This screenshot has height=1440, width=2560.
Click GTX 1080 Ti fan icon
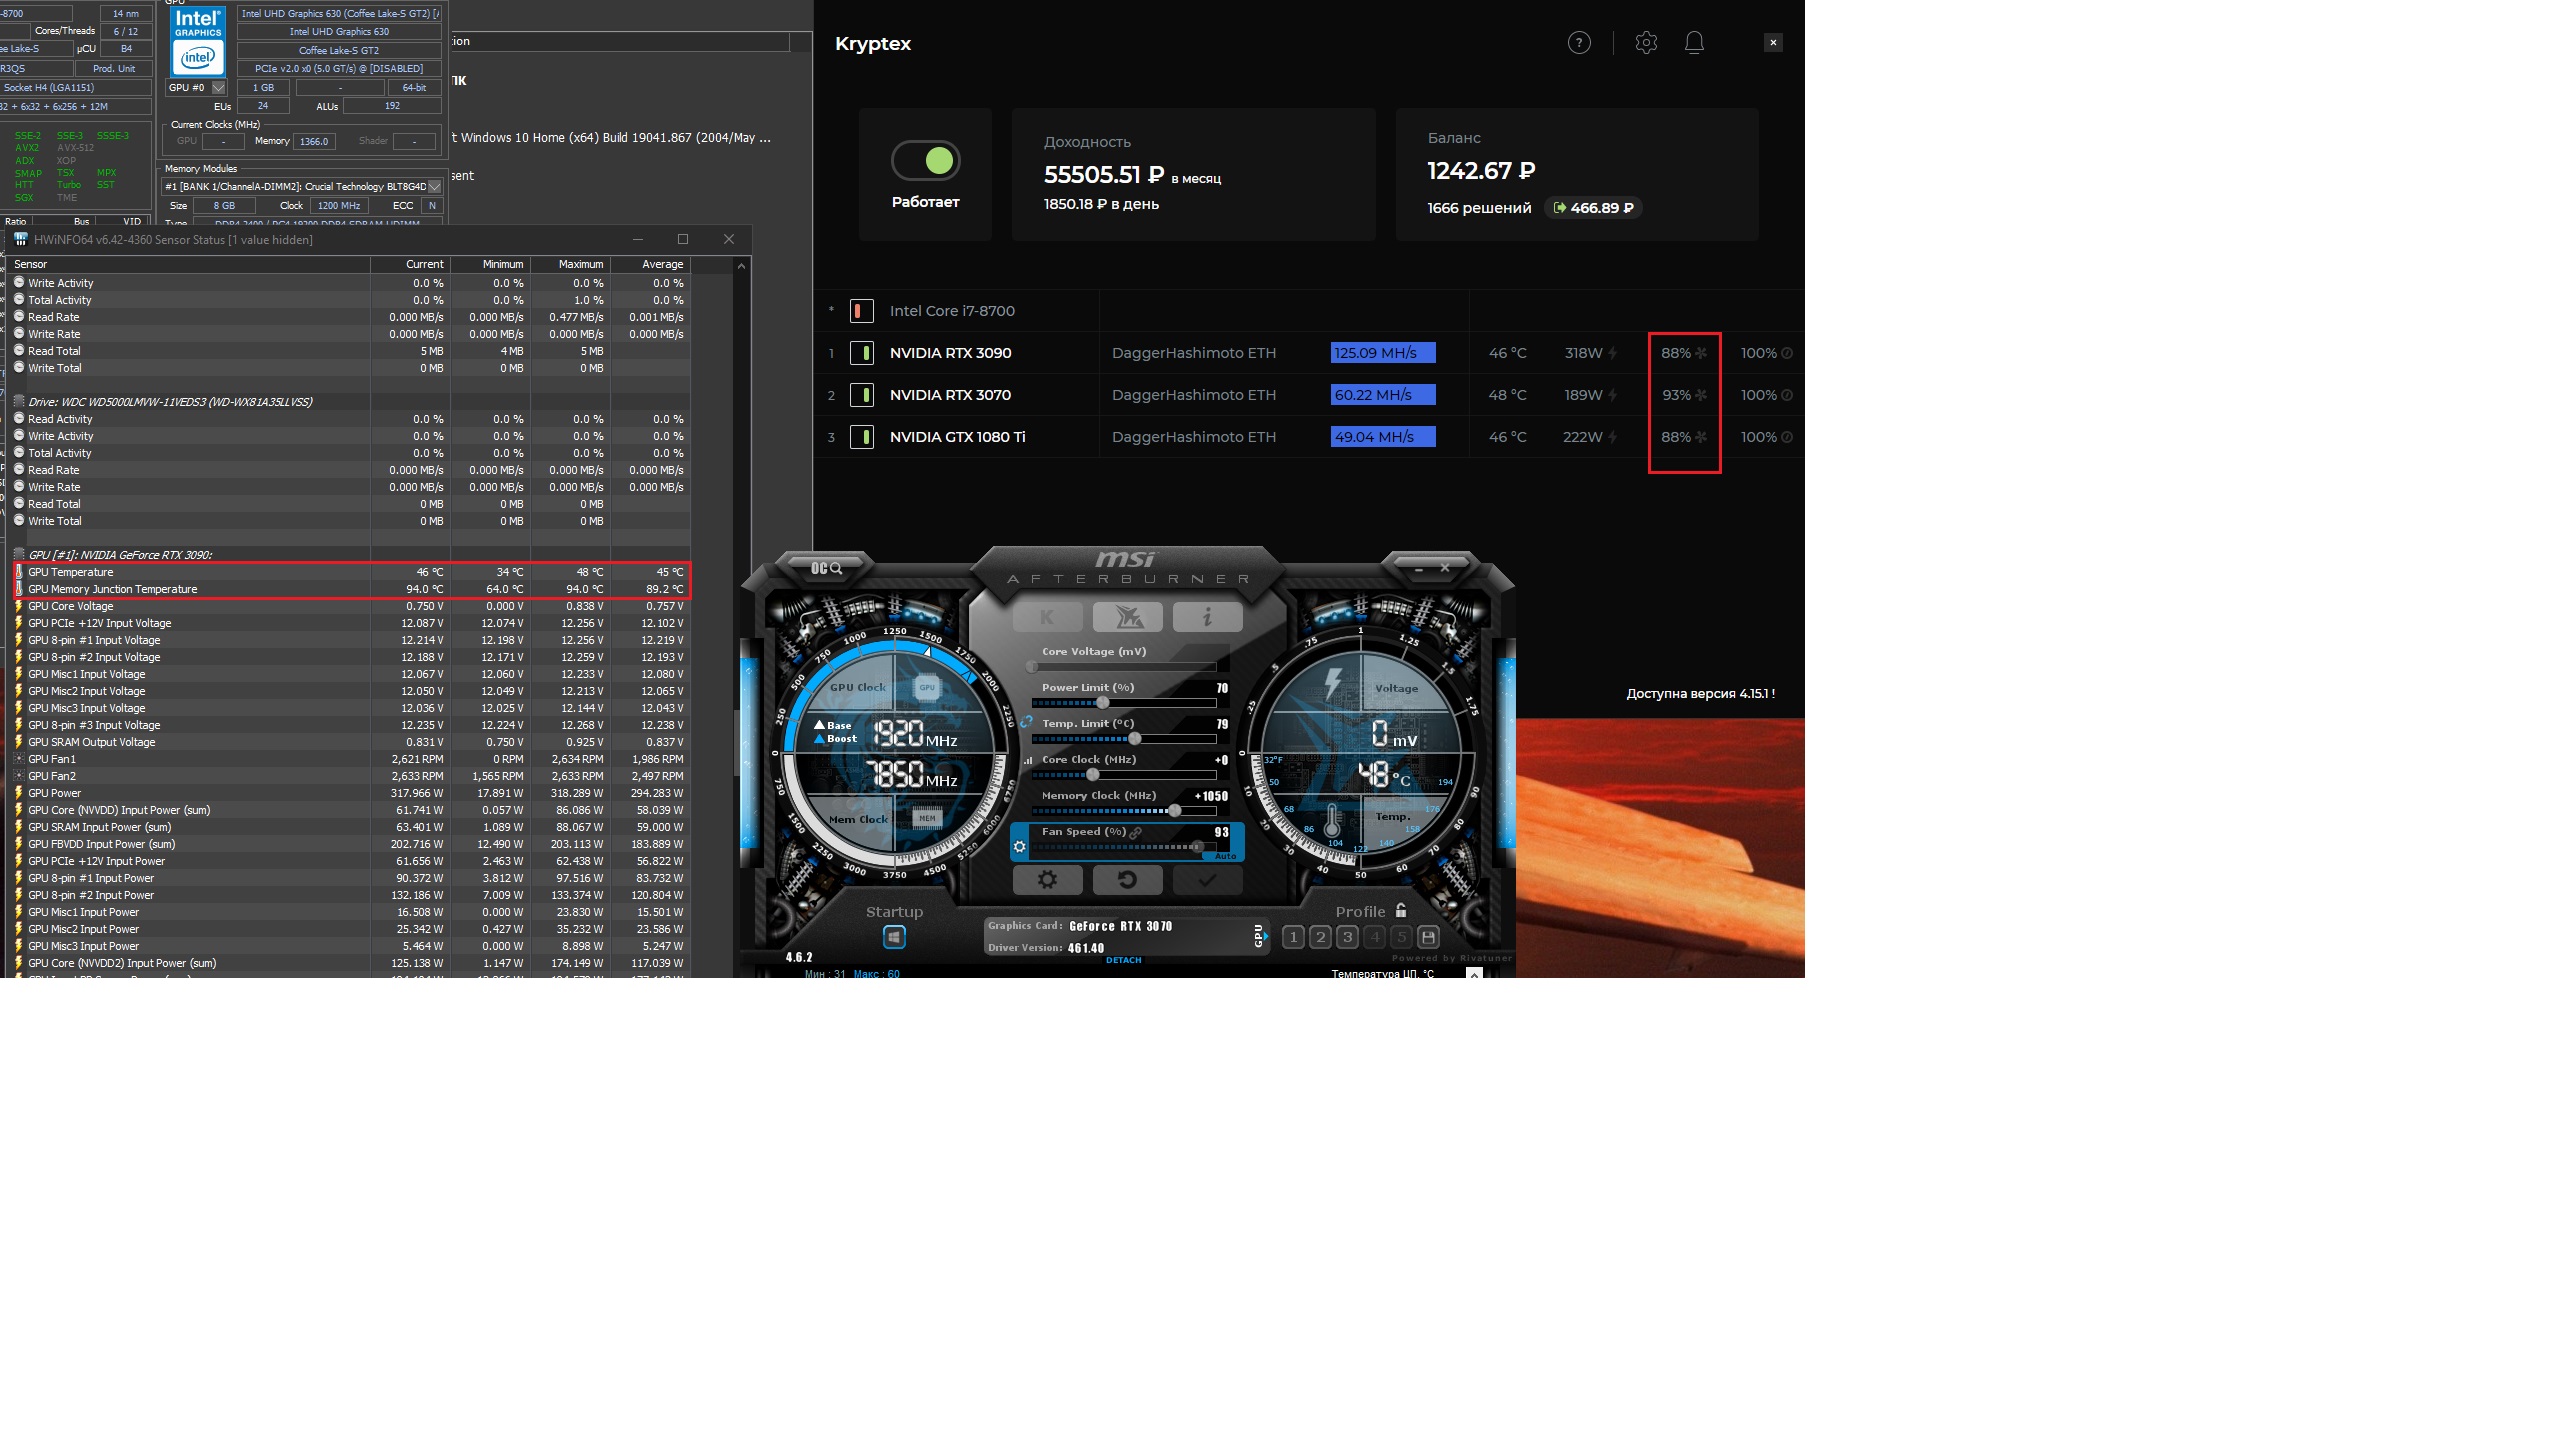pos(1701,437)
